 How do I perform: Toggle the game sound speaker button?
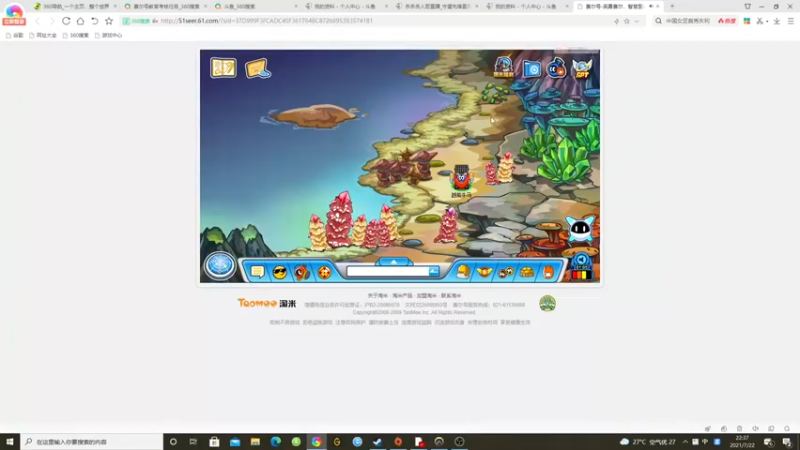point(581,260)
